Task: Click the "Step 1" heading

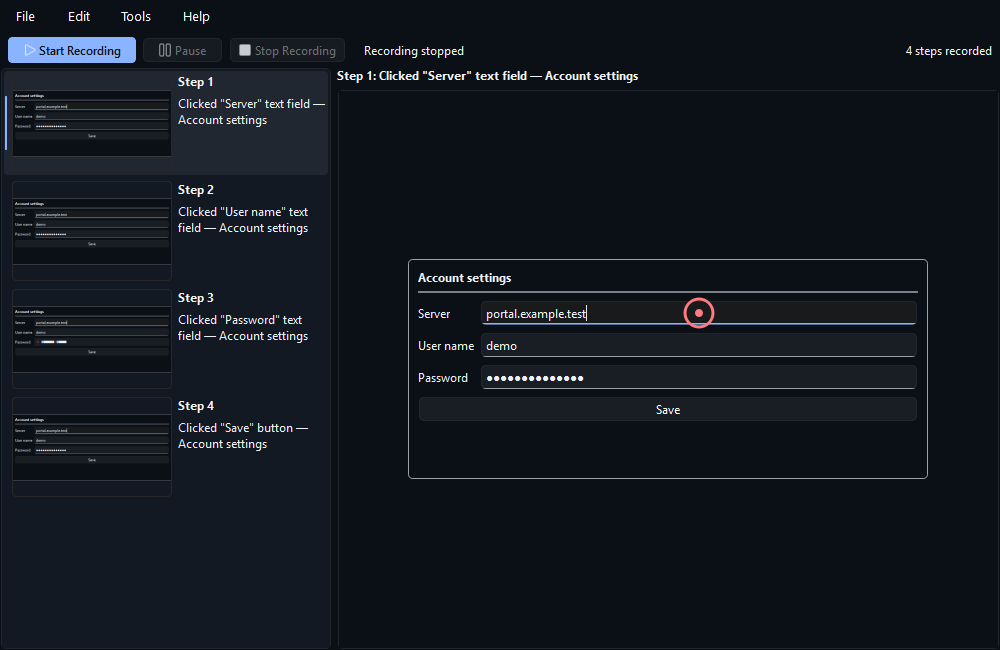Action: click(195, 82)
